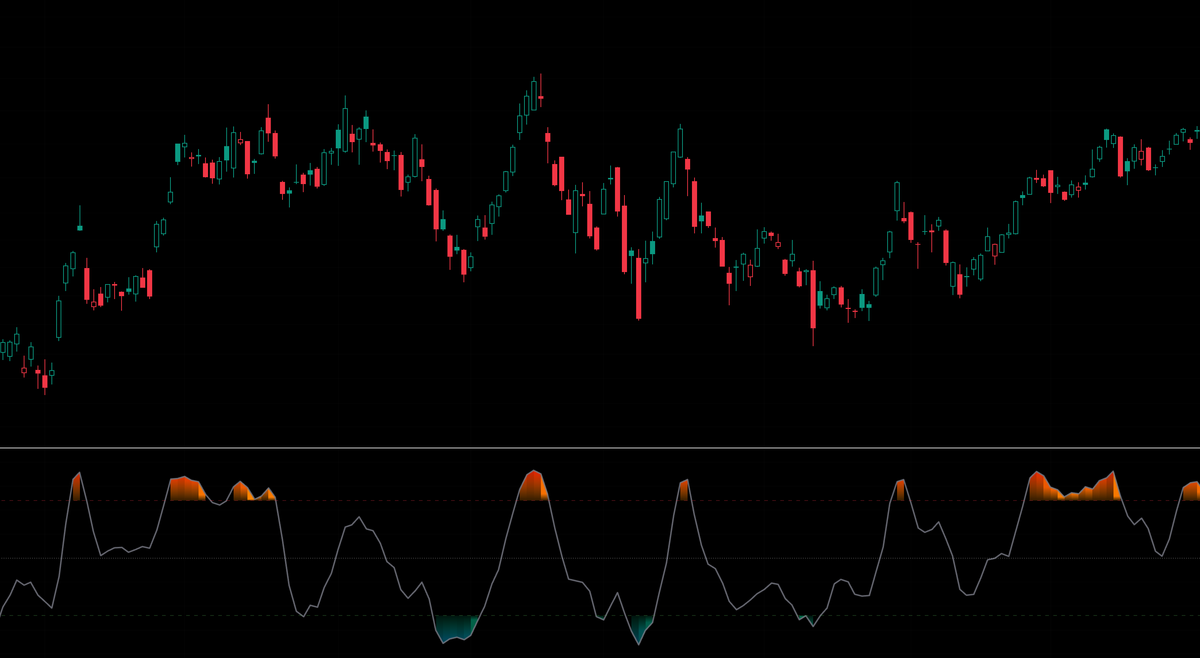
Task: Click the widest orange overbought zone fill
Action: [x=1075, y=488]
